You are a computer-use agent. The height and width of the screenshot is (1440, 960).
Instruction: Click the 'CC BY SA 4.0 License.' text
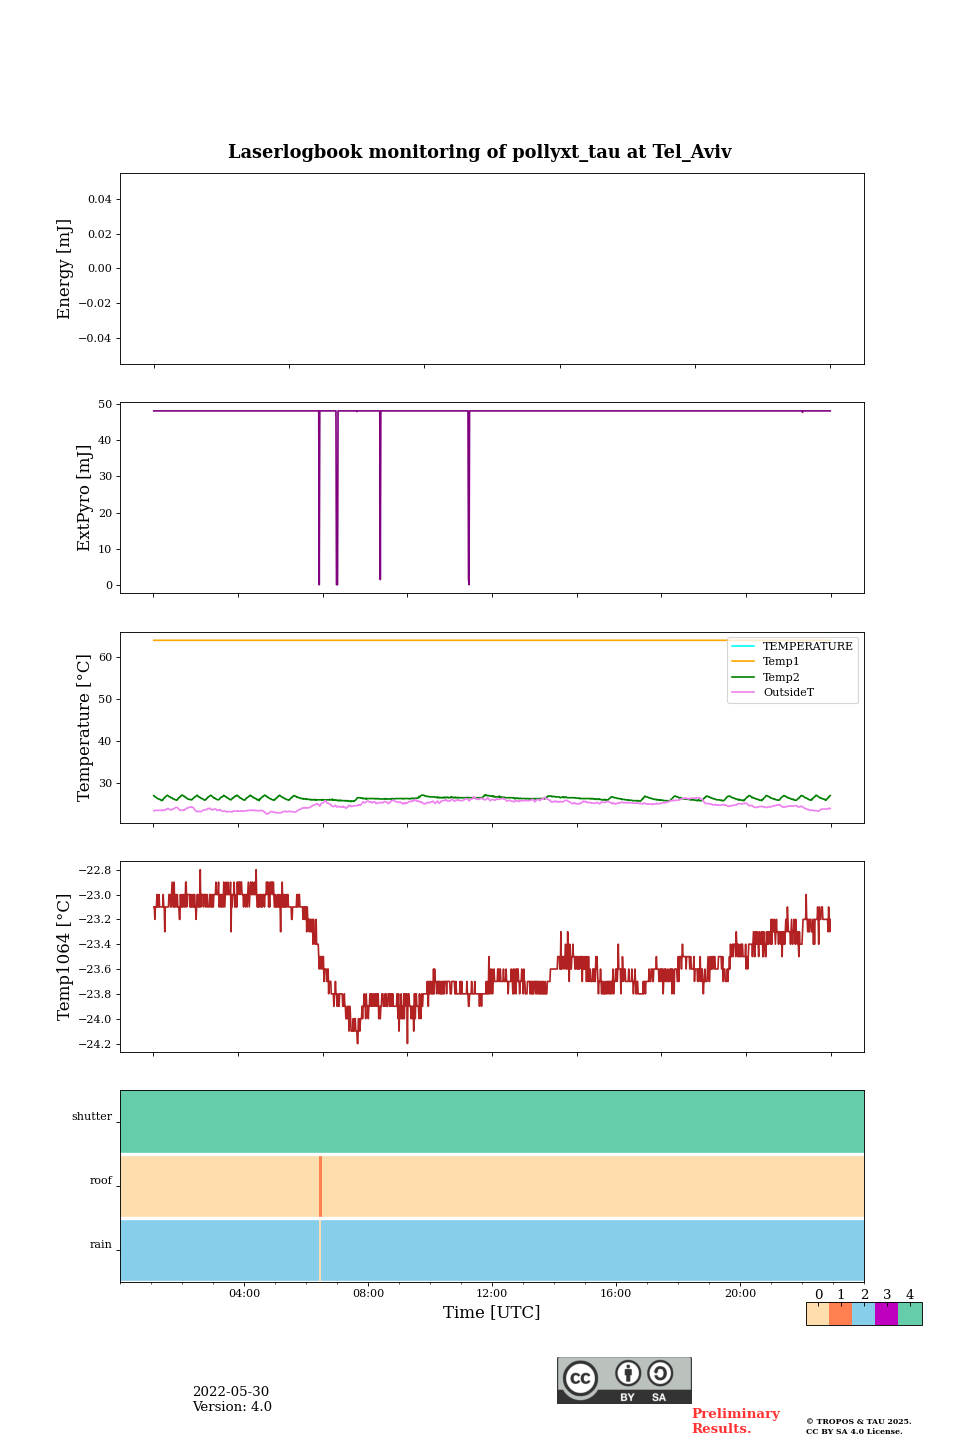(854, 1431)
